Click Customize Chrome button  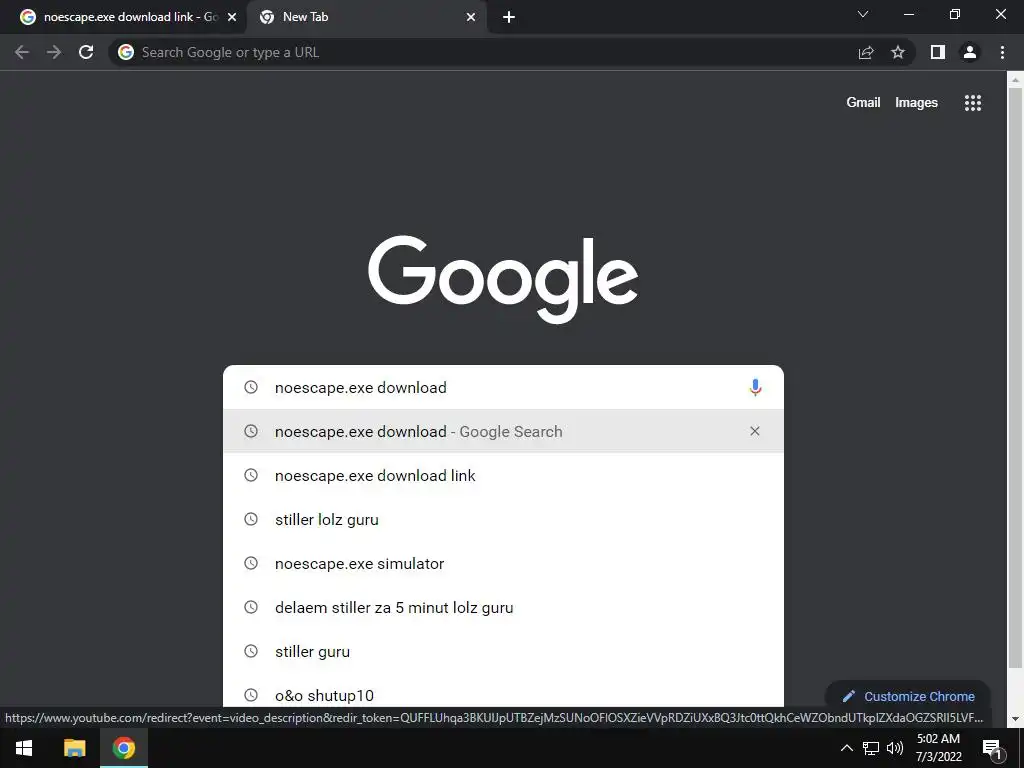click(908, 696)
